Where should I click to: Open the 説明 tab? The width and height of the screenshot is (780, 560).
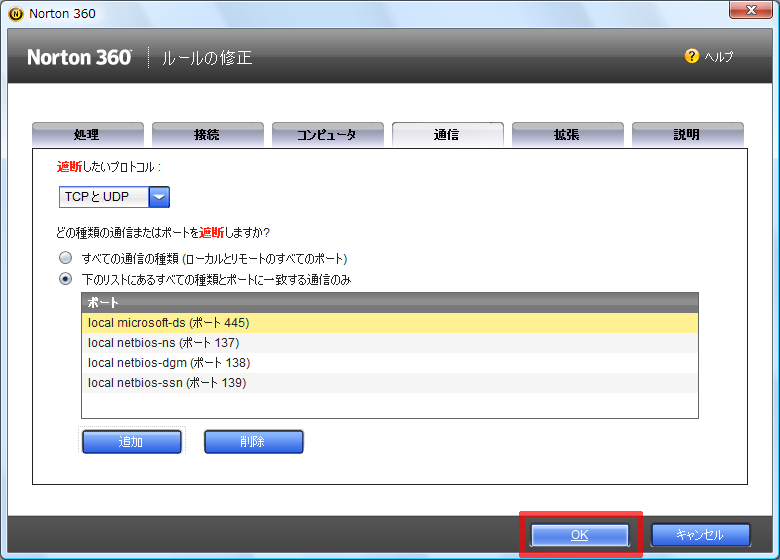687,135
